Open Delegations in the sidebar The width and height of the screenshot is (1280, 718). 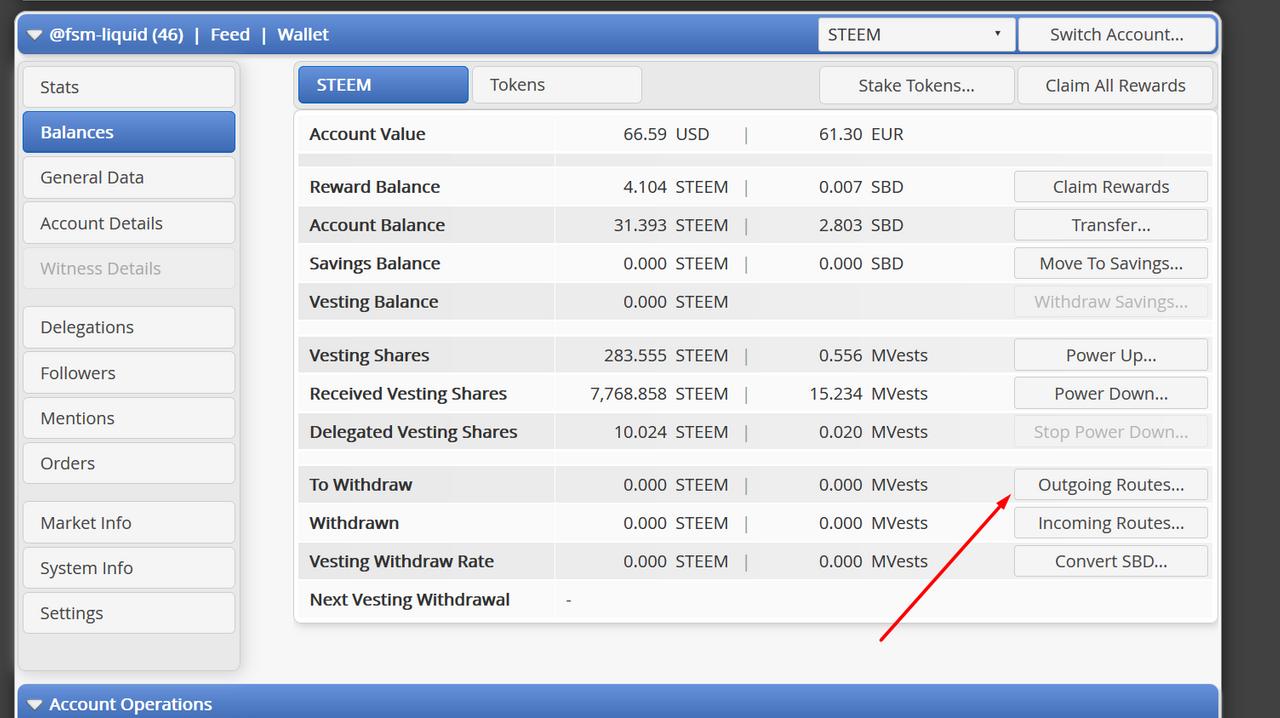point(129,327)
